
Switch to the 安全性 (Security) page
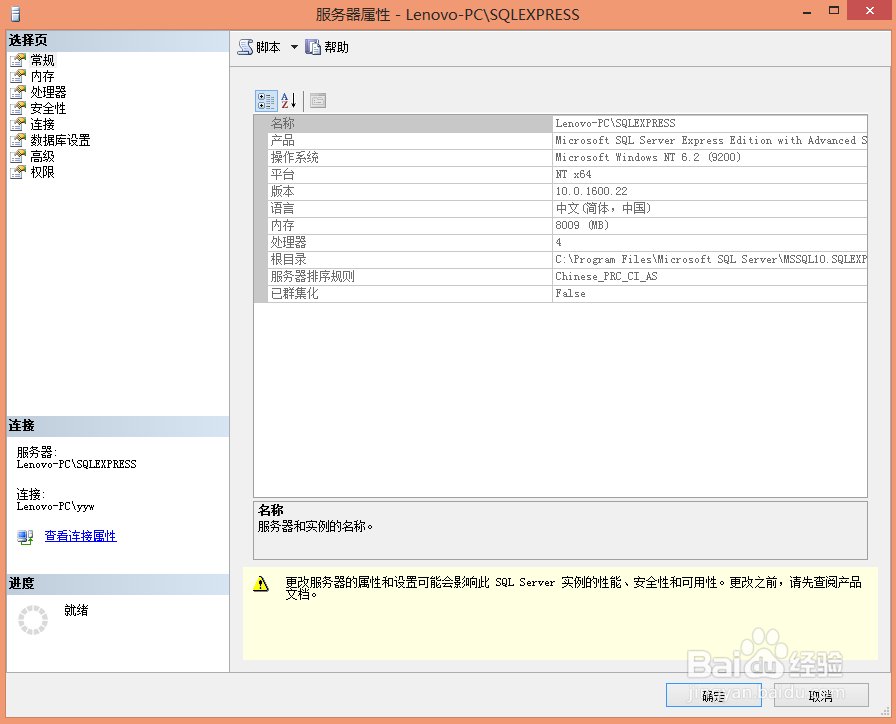click(x=44, y=107)
